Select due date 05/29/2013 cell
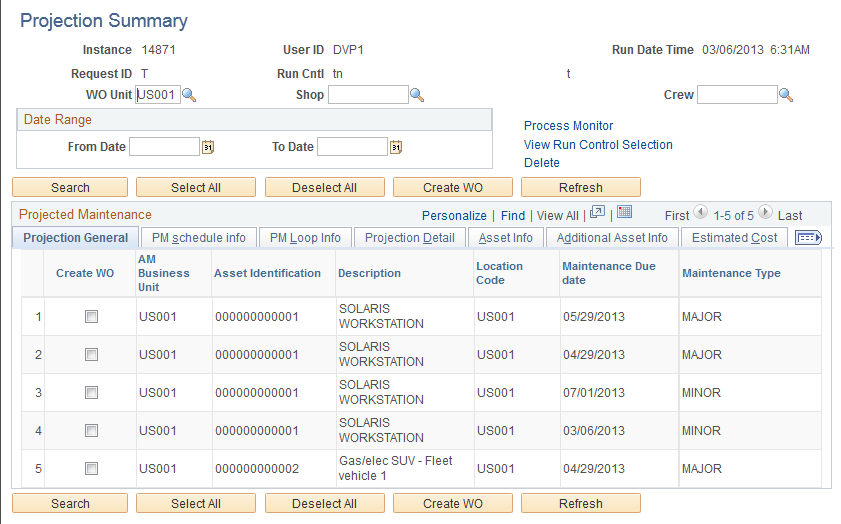This screenshot has height=524, width=841. (x=594, y=316)
